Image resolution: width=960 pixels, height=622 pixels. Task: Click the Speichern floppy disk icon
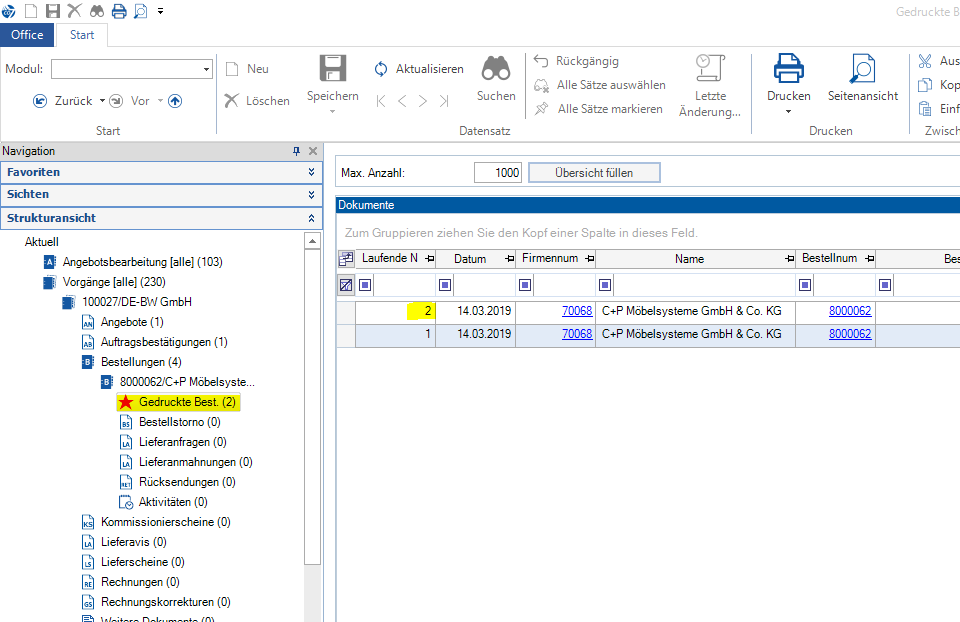pyautogui.click(x=332, y=69)
